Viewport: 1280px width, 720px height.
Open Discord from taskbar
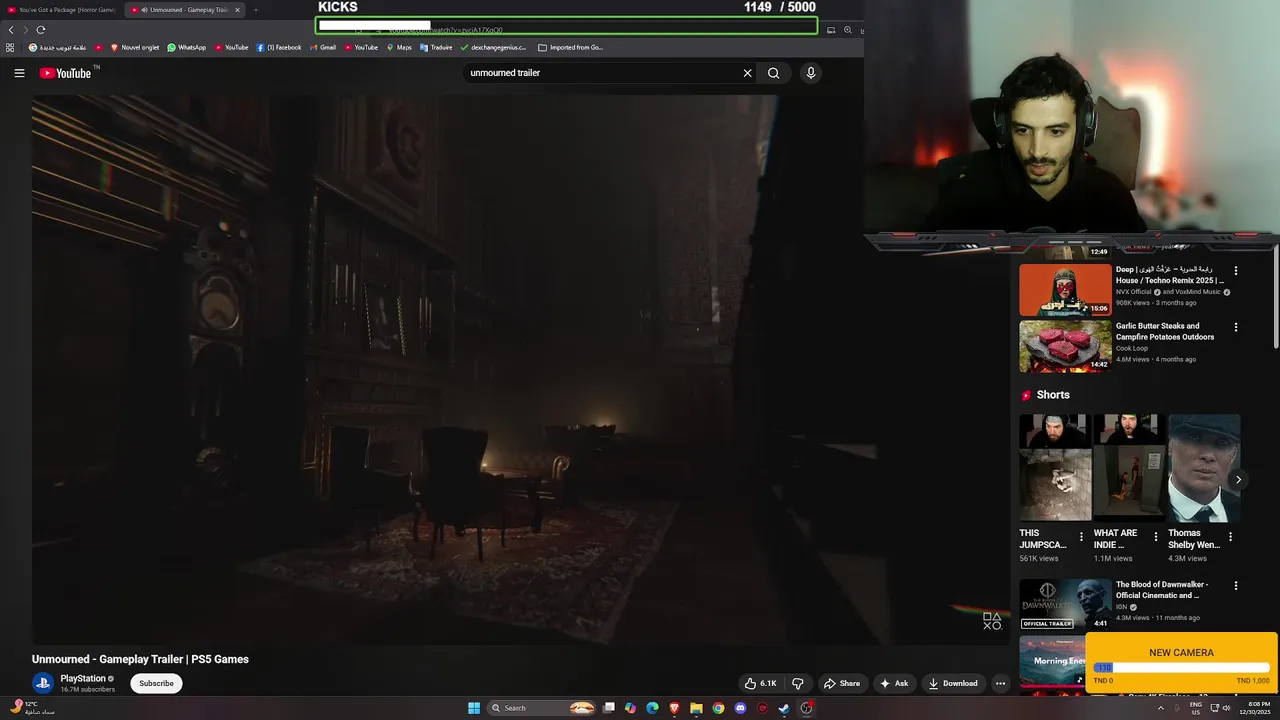tap(740, 708)
